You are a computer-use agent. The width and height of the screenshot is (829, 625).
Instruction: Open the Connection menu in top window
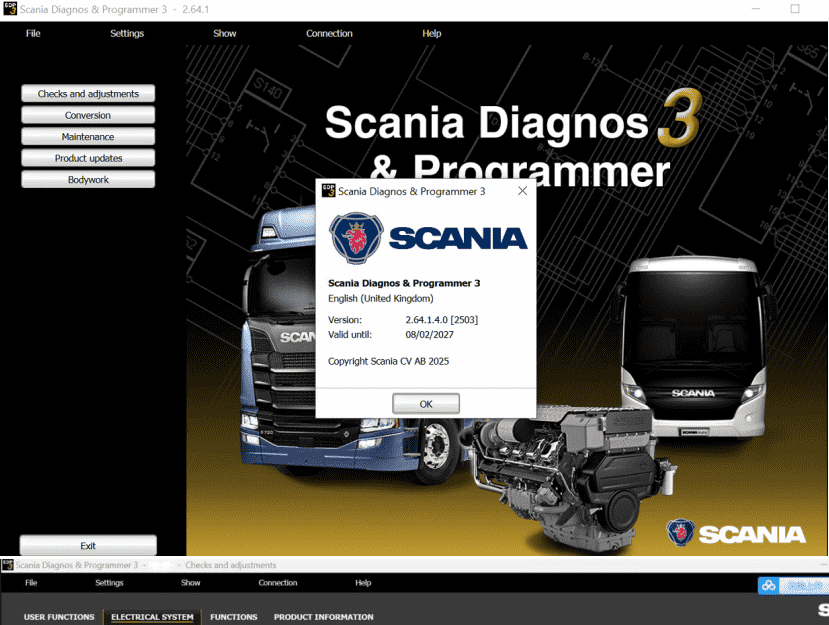[329, 33]
